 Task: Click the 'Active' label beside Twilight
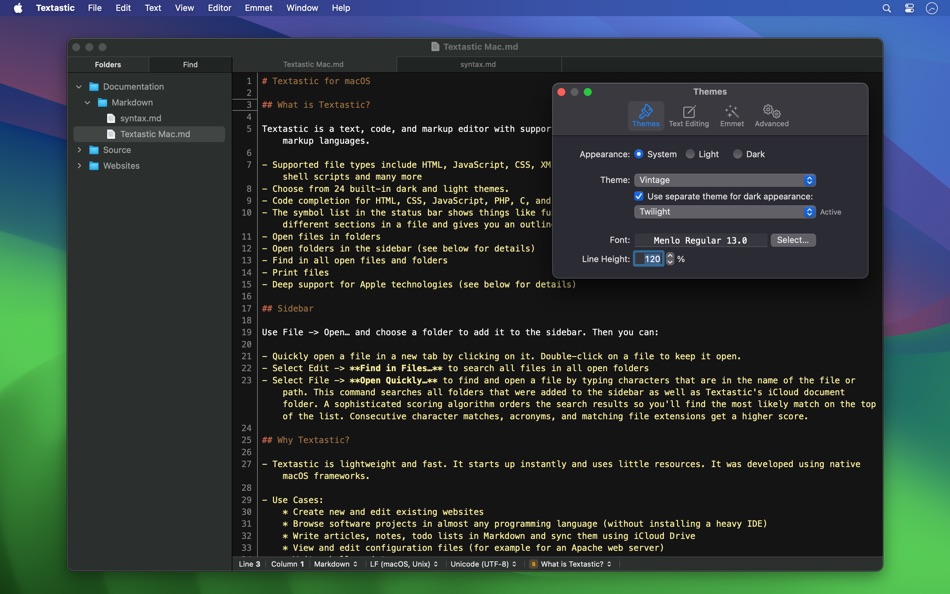[x=831, y=212]
